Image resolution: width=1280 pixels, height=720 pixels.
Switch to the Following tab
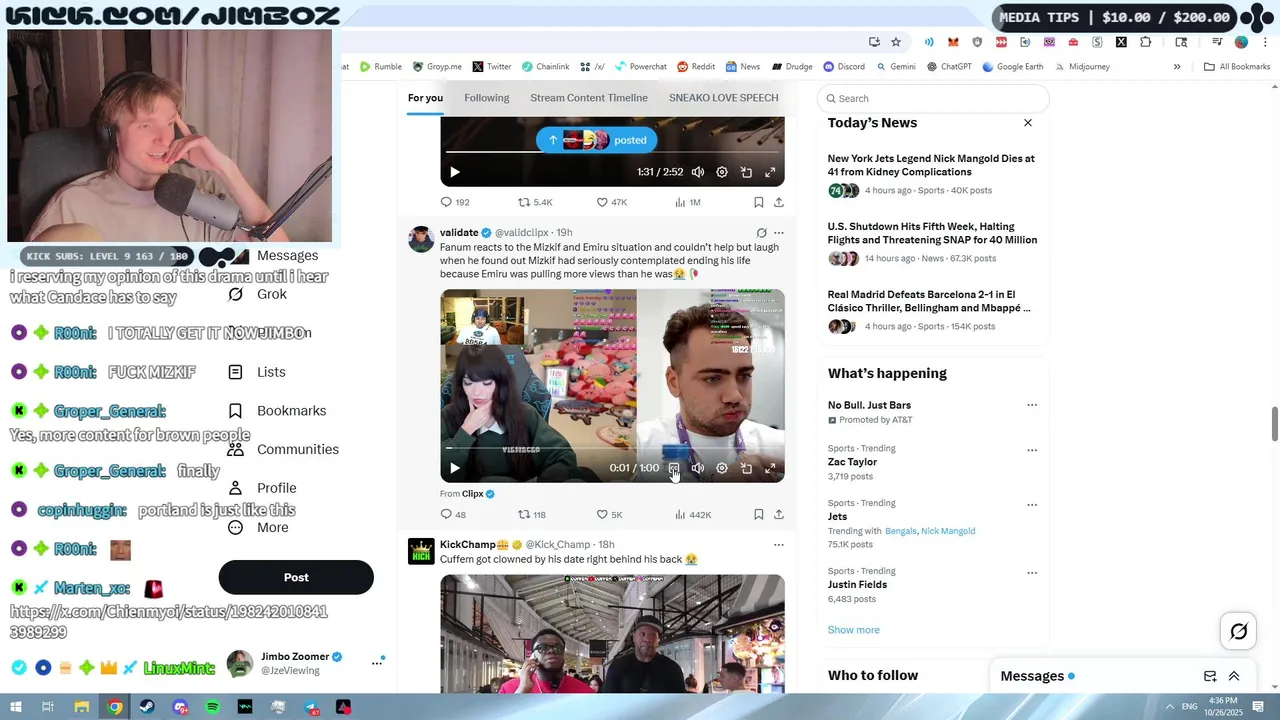[487, 98]
